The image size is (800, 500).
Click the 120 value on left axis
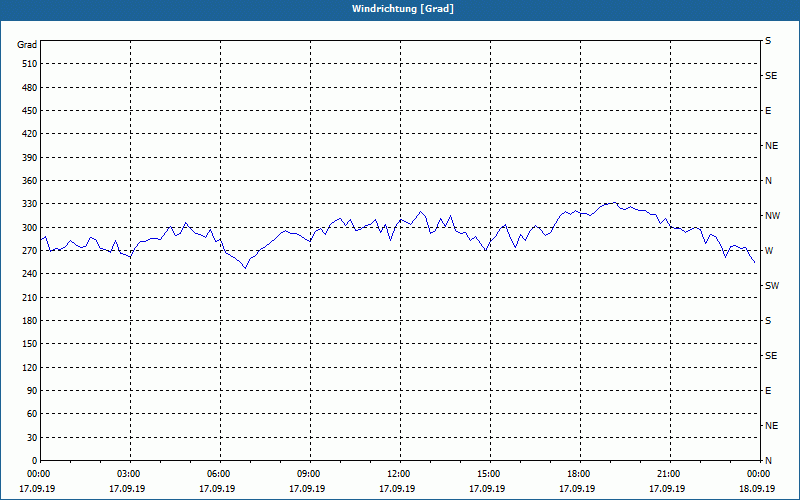[x=30, y=367]
